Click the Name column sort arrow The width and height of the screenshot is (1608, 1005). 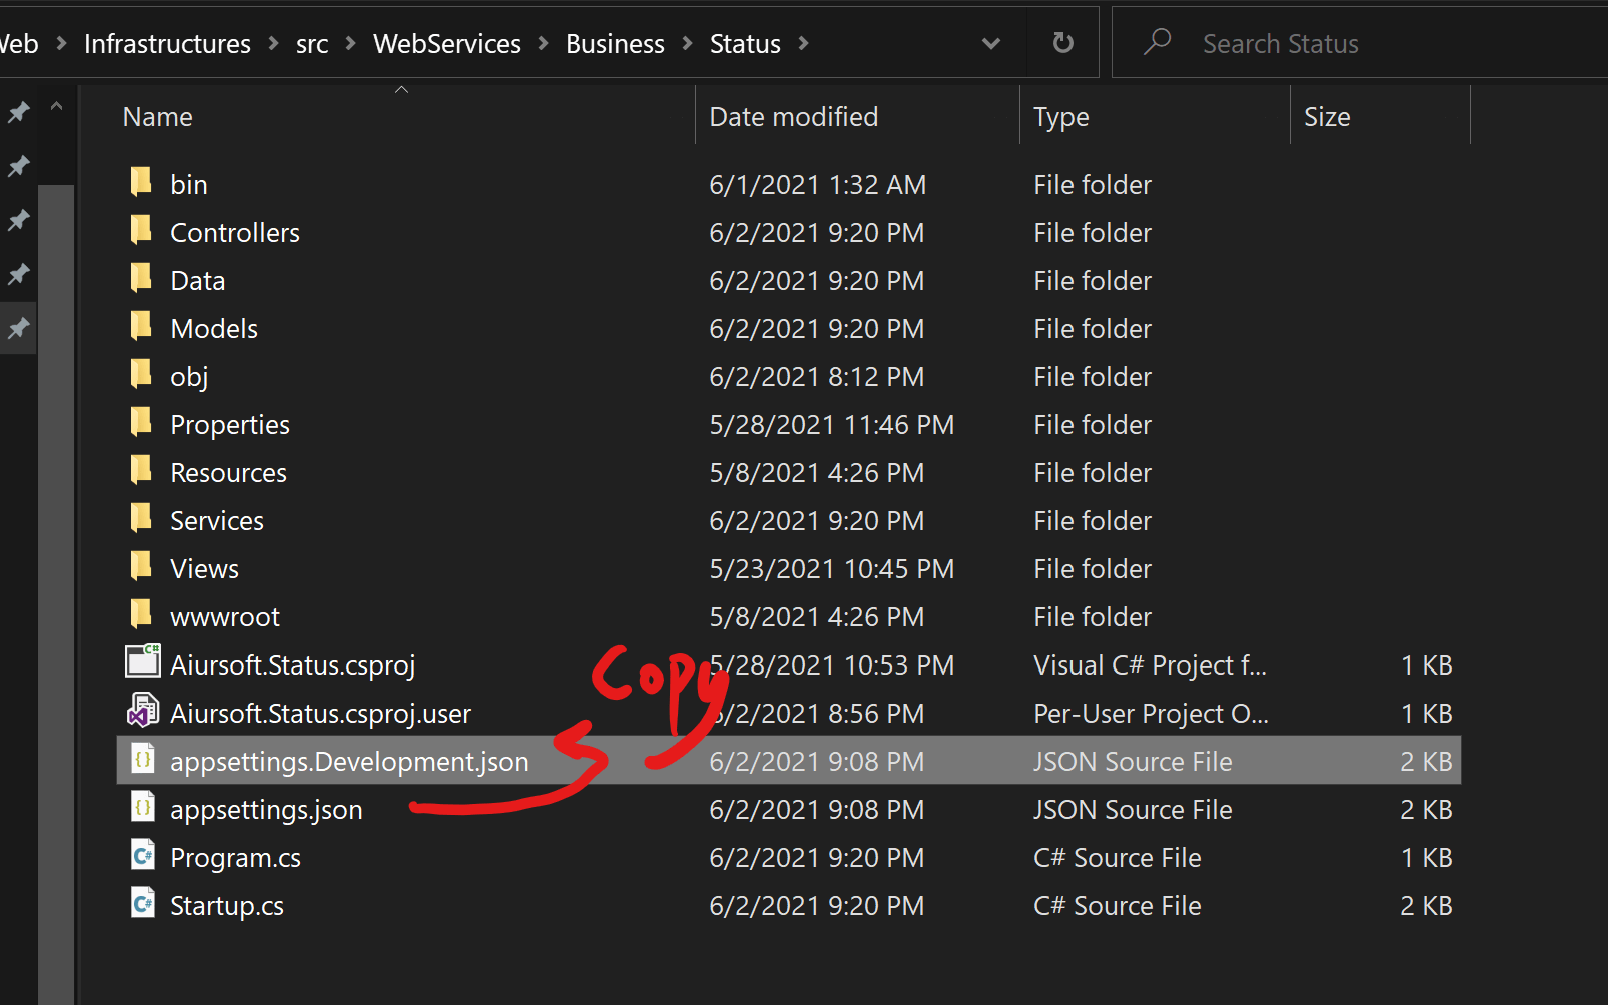[x=401, y=88]
